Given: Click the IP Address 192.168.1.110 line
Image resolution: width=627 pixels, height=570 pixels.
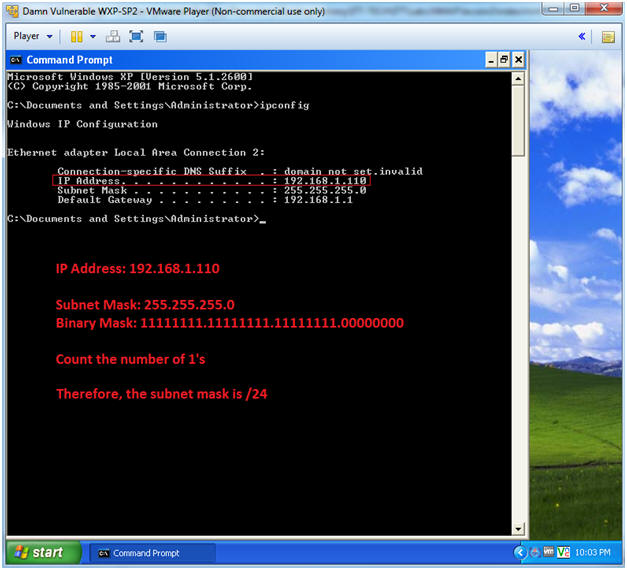Looking at the screenshot, I should (x=212, y=181).
